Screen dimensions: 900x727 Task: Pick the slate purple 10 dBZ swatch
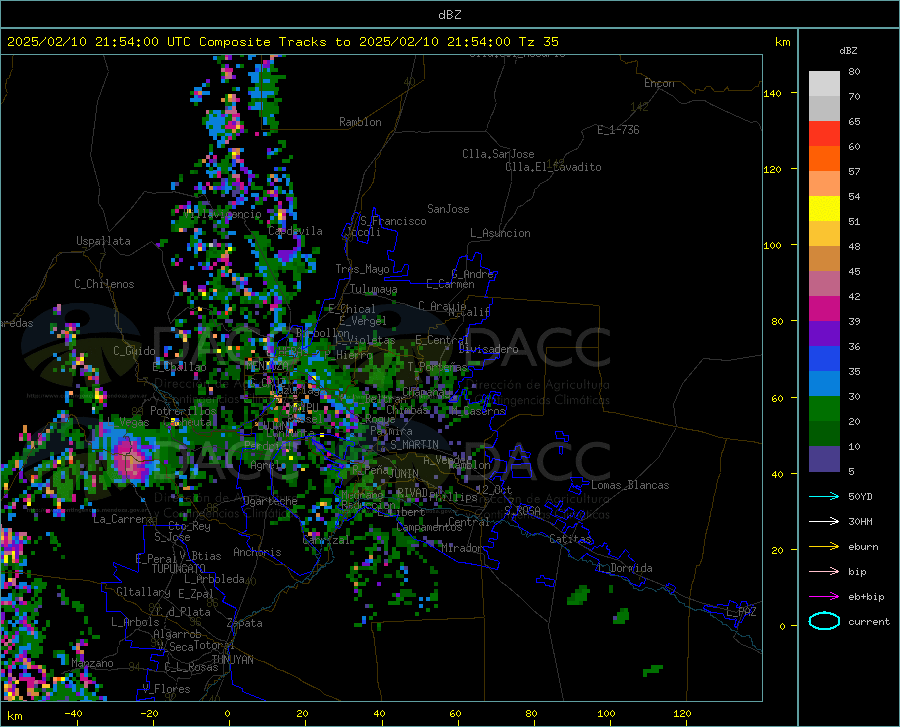coord(824,459)
